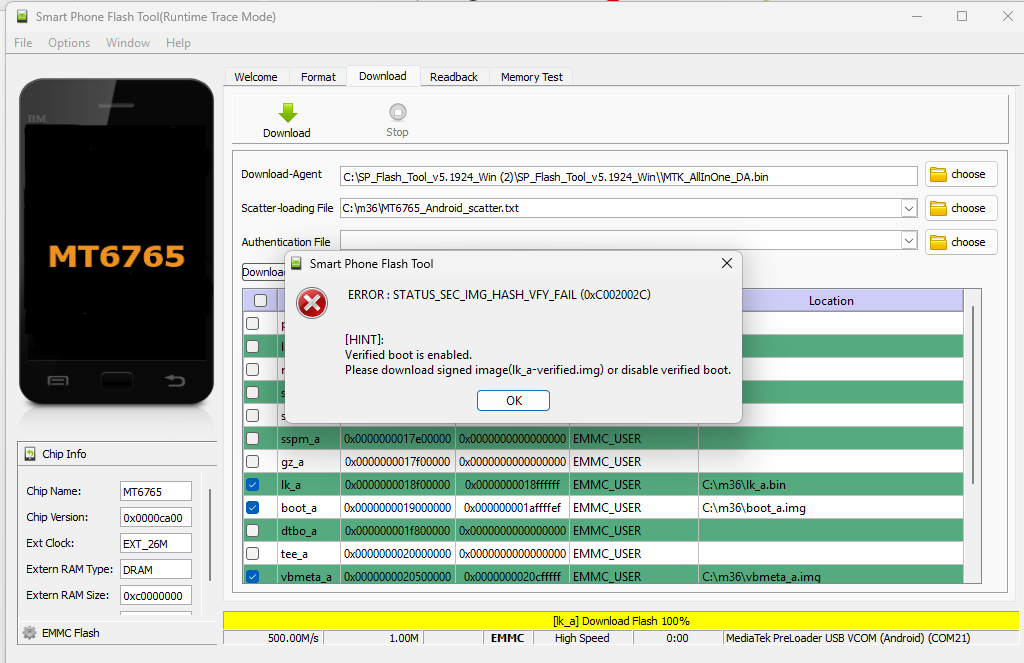
Task: Click the Stop icon in toolbar
Action: tap(397, 112)
